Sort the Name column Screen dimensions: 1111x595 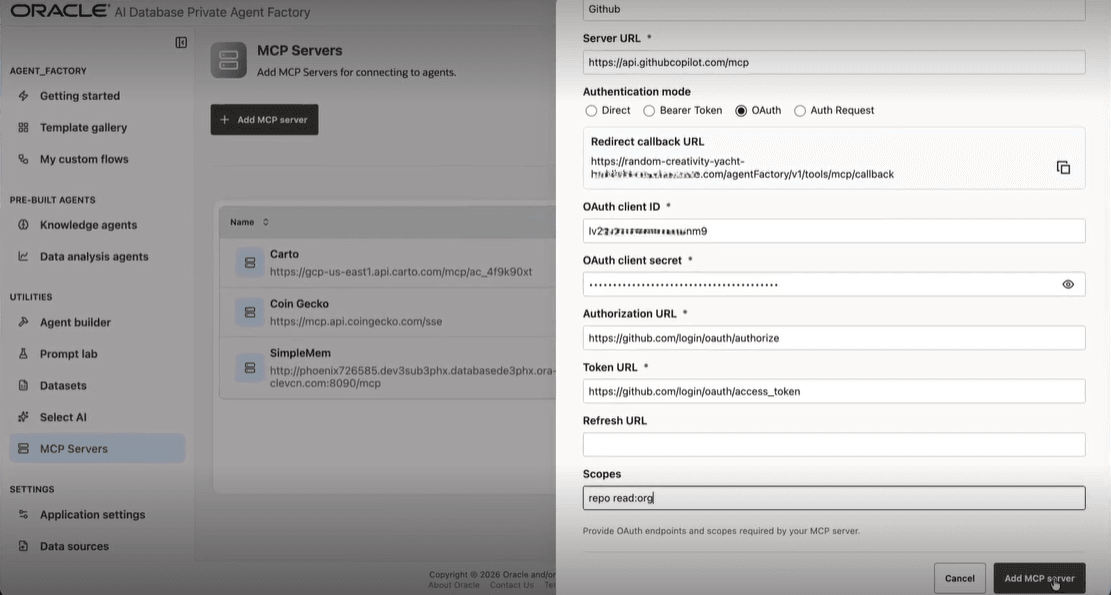(250, 222)
